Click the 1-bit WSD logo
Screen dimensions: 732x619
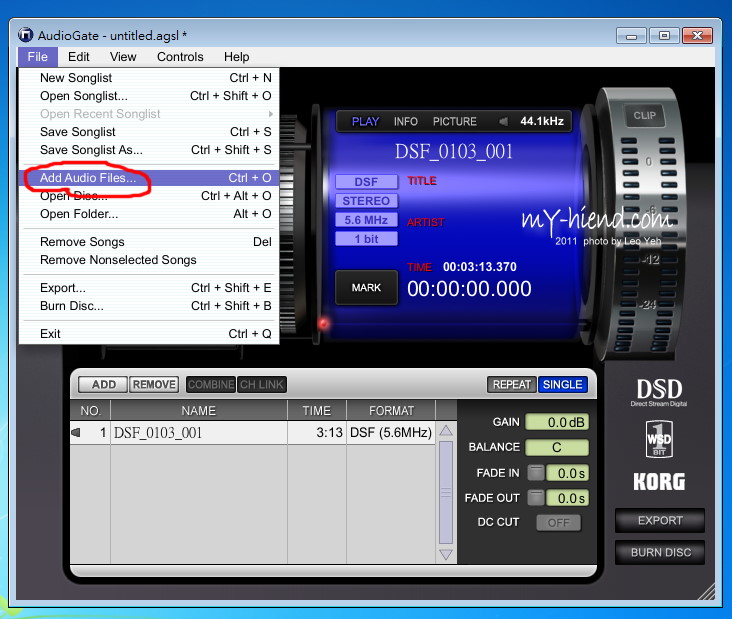pyautogui.click(x=659, y=439)
